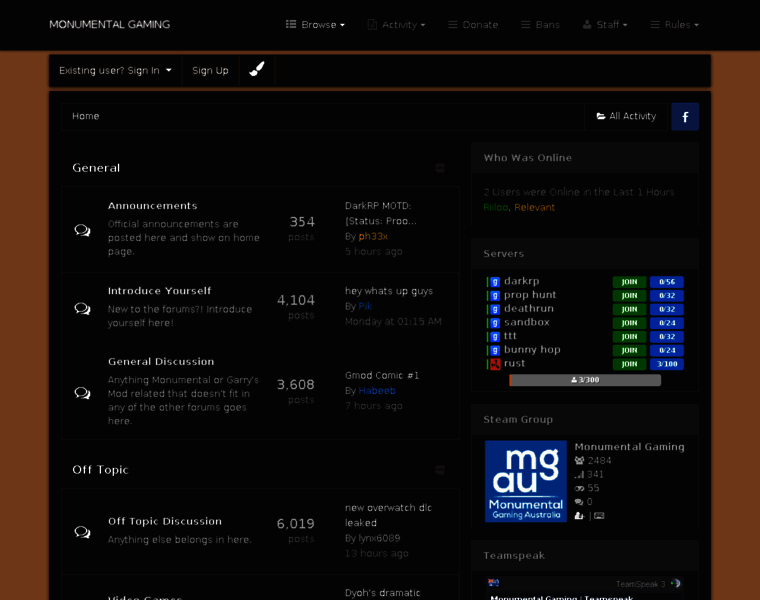Click the Steam group members count icon
The width and height of the screenshot is (760, 600).
[579, 460]
